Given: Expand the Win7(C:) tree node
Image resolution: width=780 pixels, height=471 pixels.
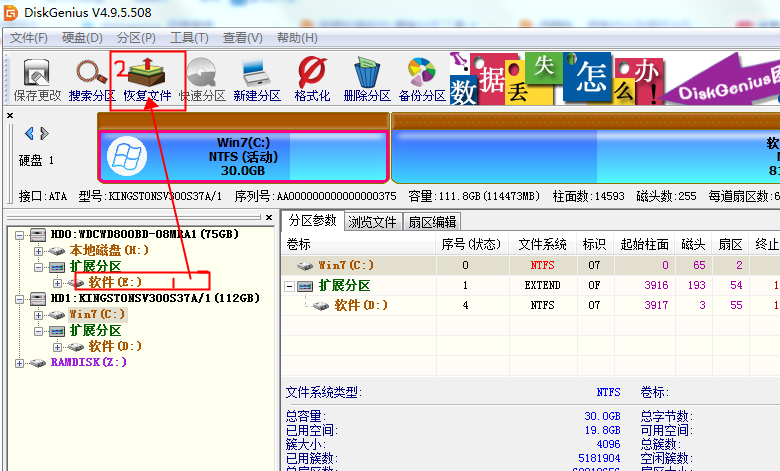Looking at the screenshot, I should coord(38,315).
